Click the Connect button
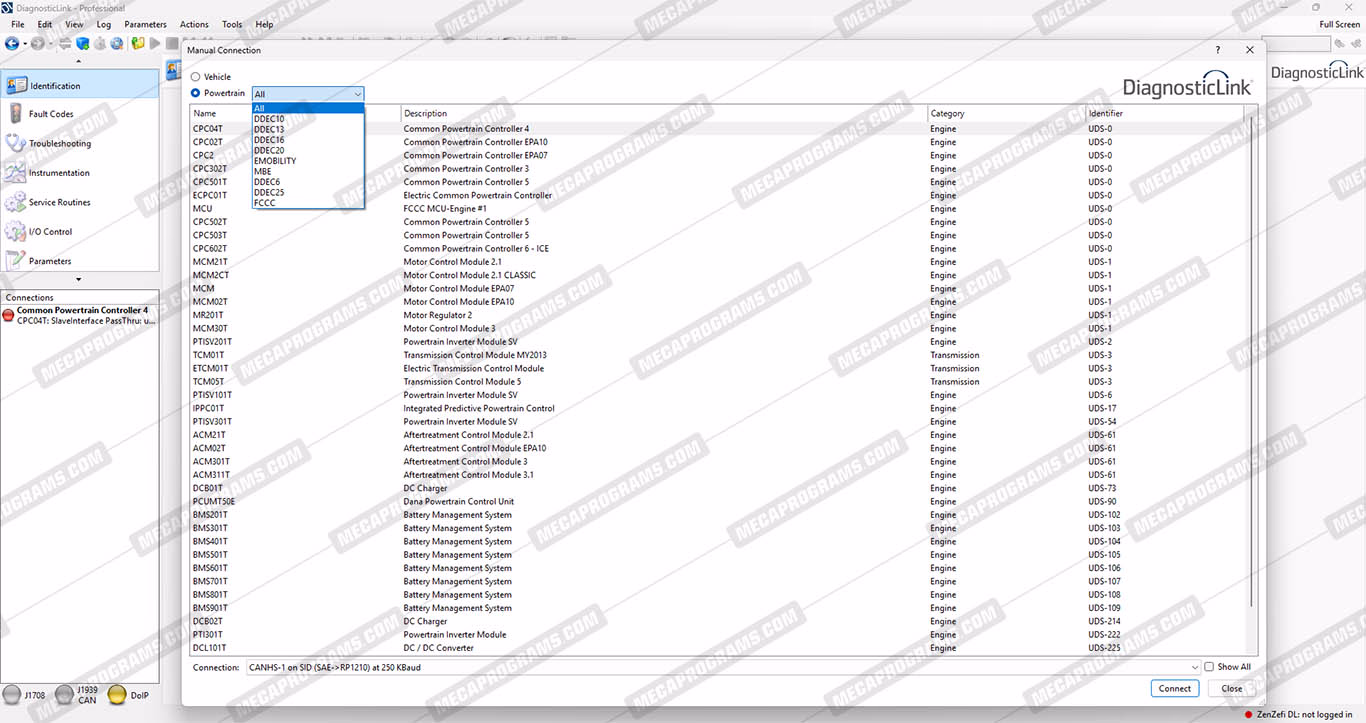This screenshot has width=1366, height=723. [x=1175, y=689]
